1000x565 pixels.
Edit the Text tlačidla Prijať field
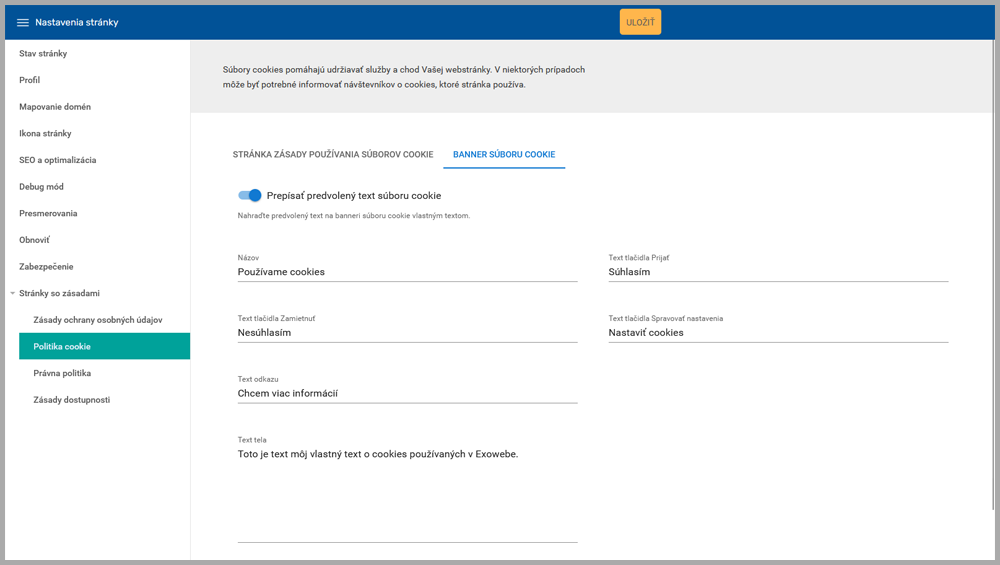coord(777,272)
